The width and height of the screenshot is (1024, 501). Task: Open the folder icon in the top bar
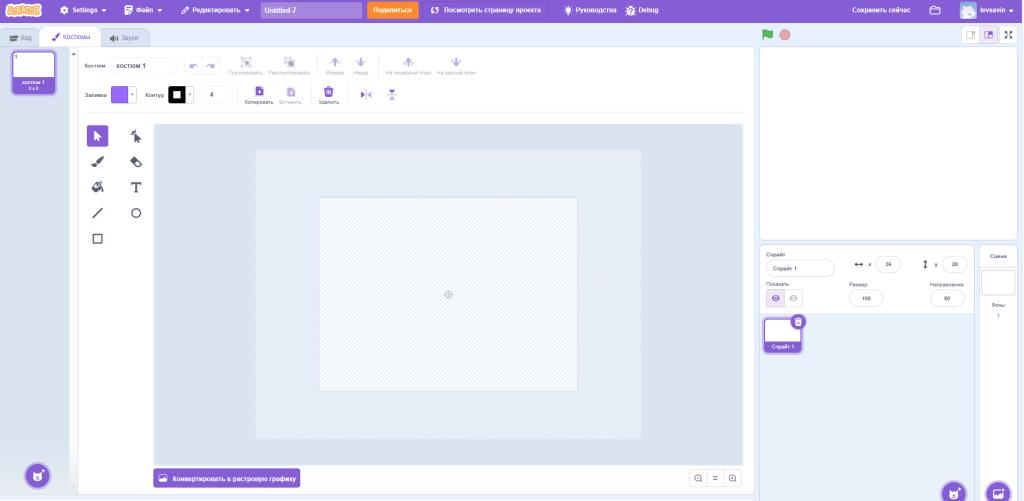(x=935, y=10)
